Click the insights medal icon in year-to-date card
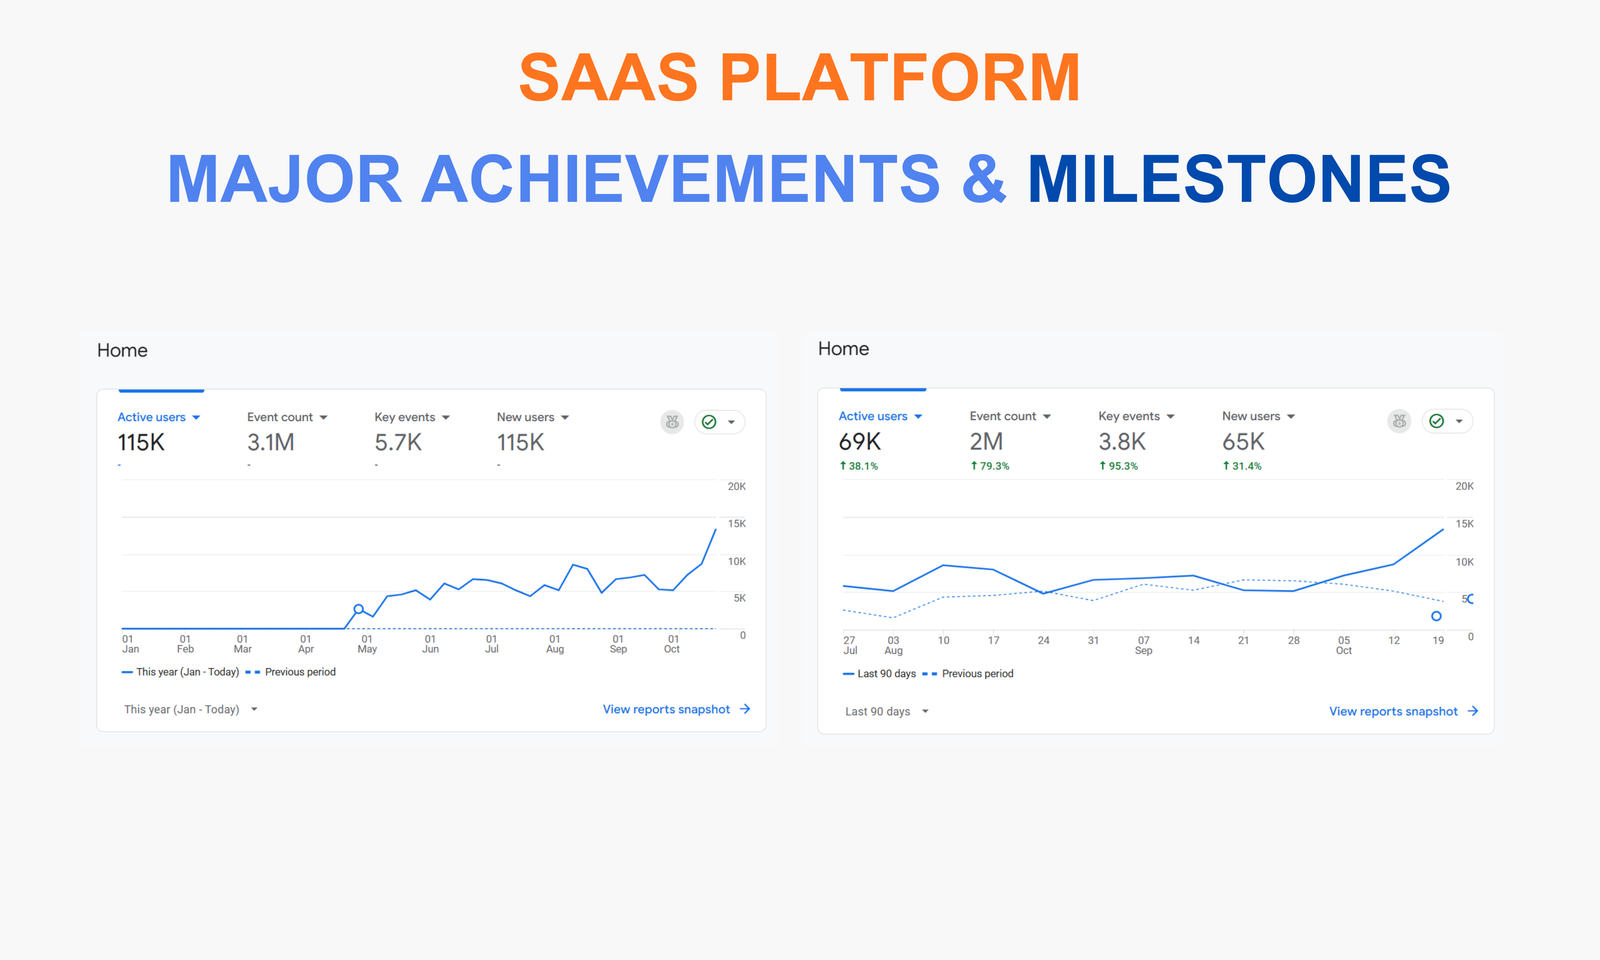This screenshot has height=960, width=1600. pos(672,422)
